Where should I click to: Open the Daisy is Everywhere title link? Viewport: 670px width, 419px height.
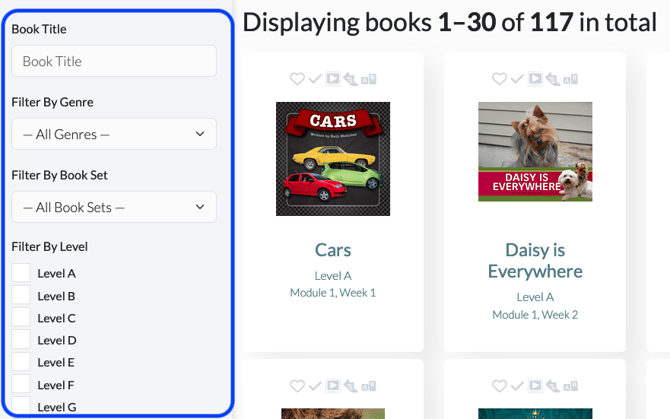pyautogui.click(x=535, y=260)
